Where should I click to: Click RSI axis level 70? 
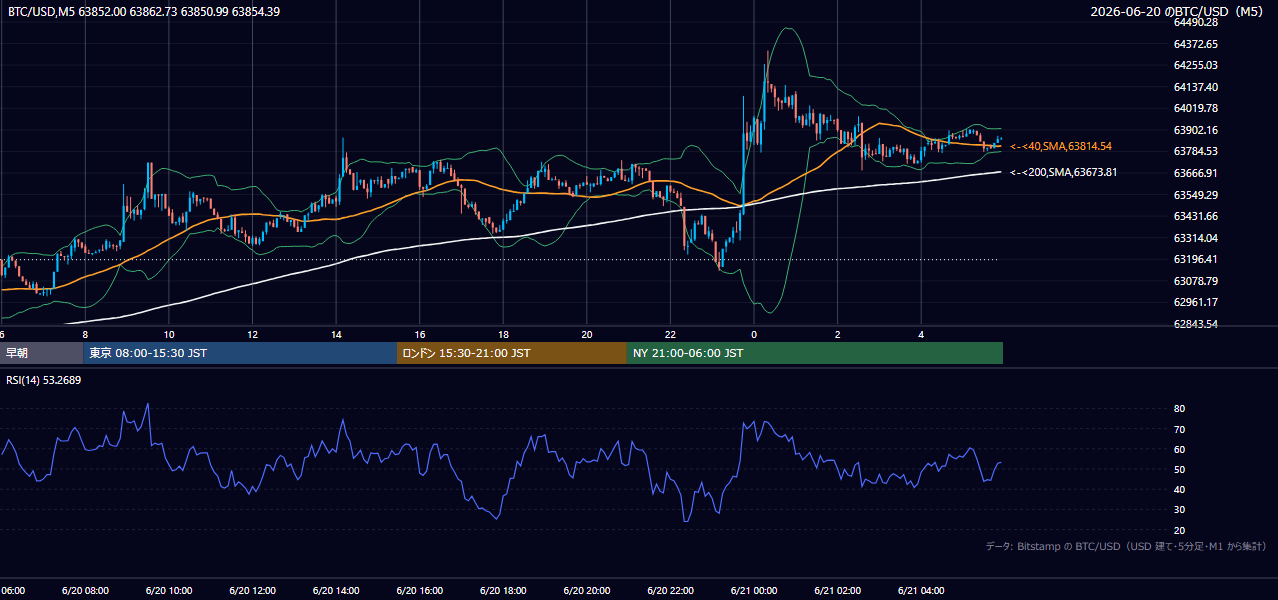tap(1179, 429)
